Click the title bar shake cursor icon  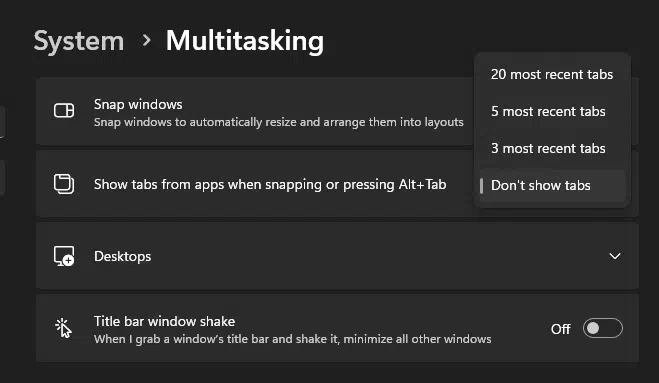pos(63,328)
